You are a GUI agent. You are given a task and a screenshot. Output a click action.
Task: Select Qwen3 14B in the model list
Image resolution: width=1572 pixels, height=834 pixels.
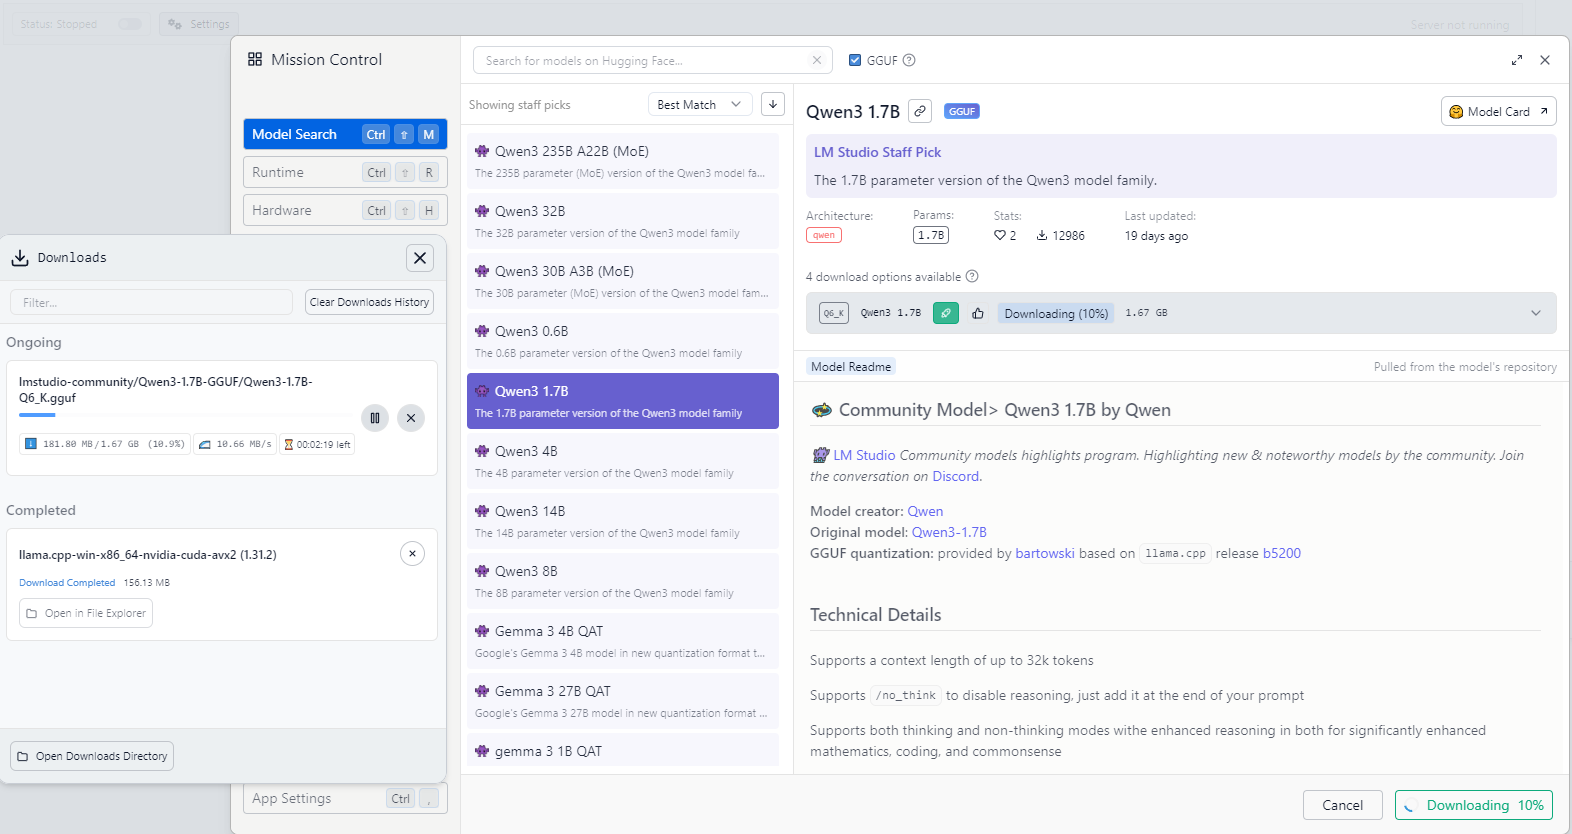tap(623, 521)
